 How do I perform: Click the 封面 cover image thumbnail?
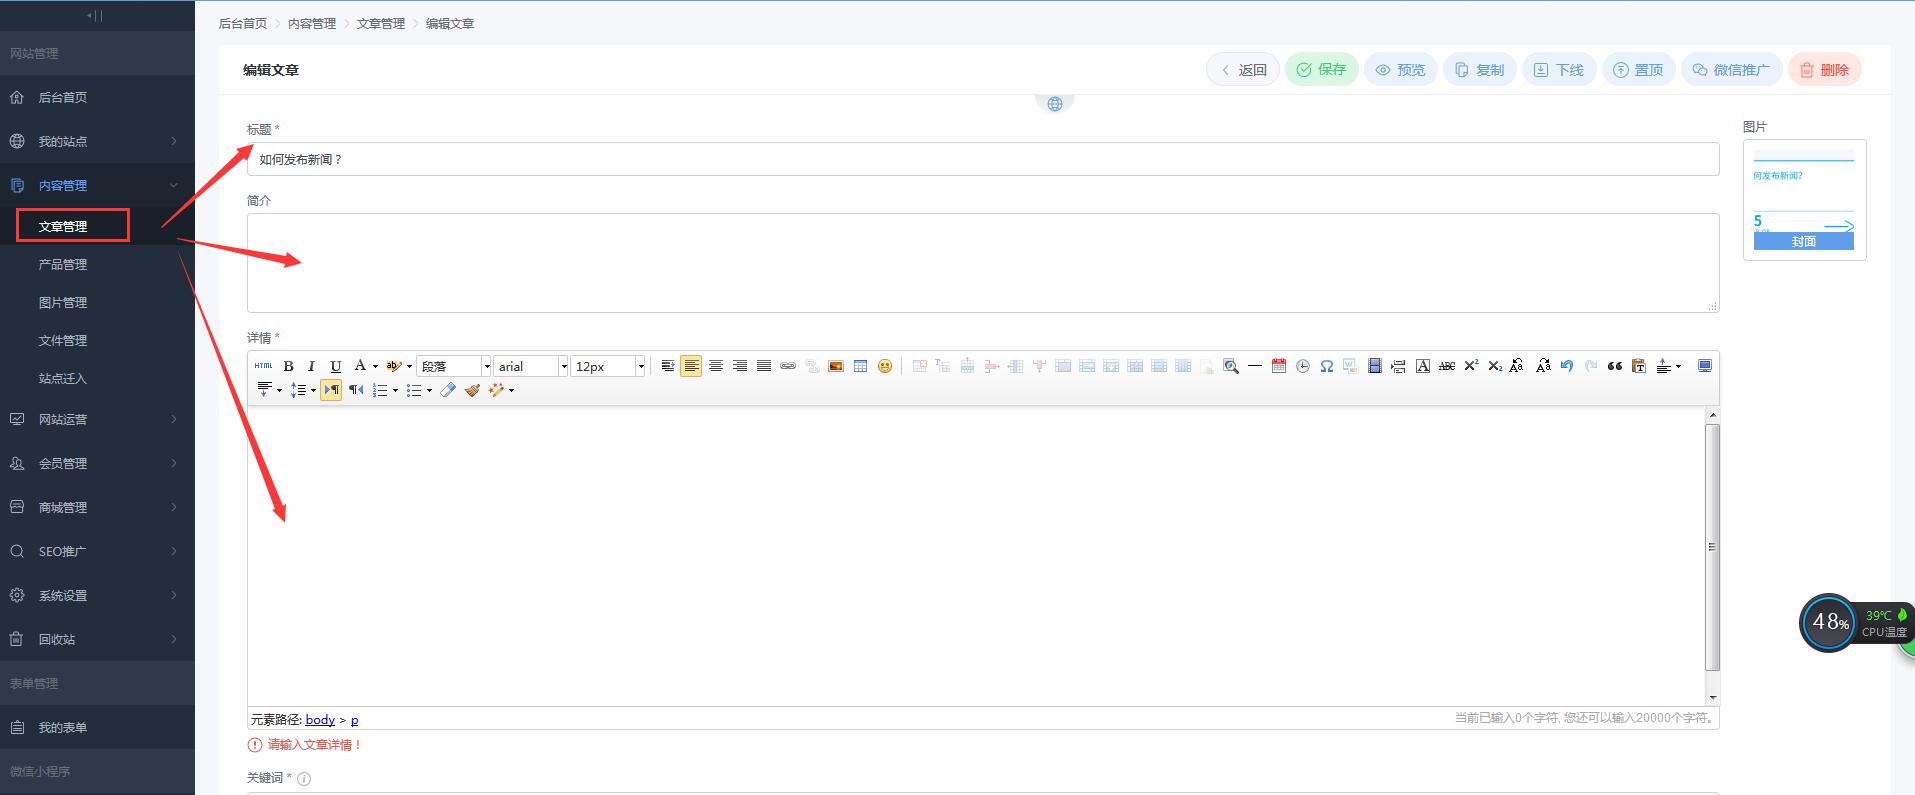click(1803, 200)
